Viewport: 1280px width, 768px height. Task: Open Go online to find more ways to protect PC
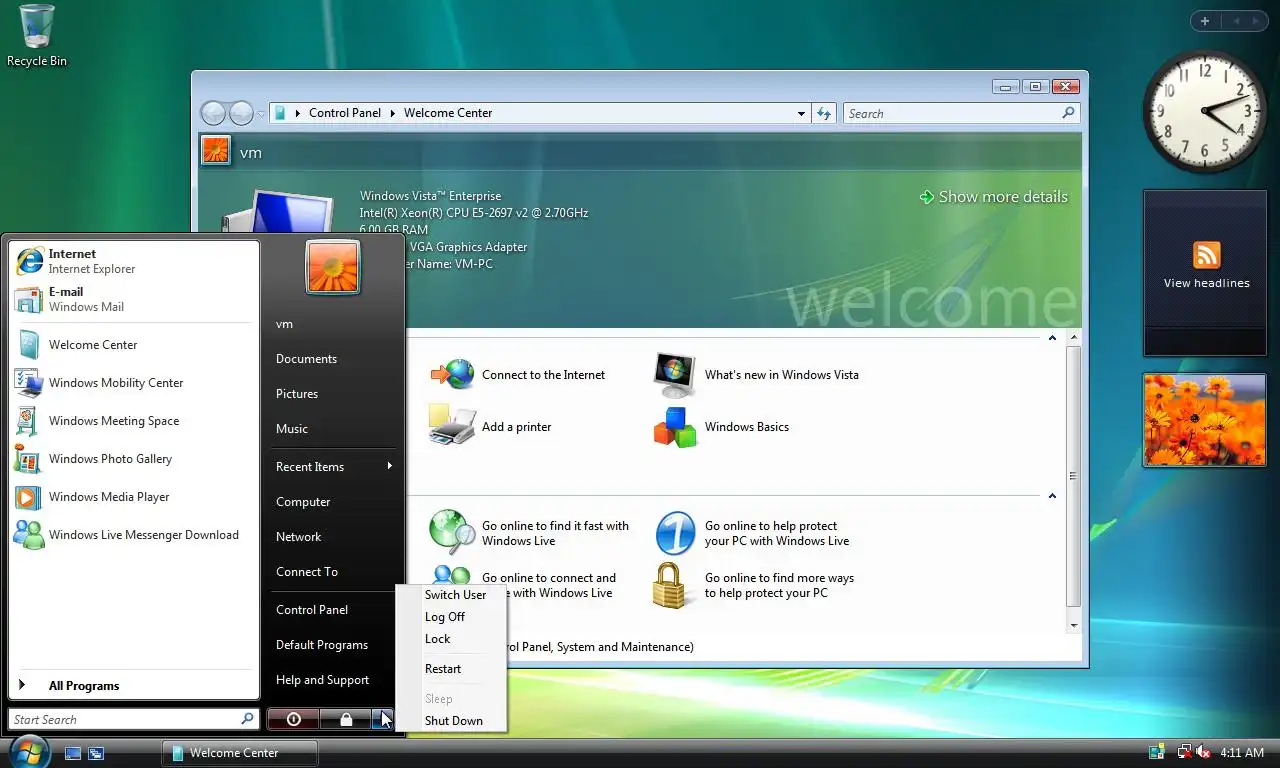click(753, 585)
